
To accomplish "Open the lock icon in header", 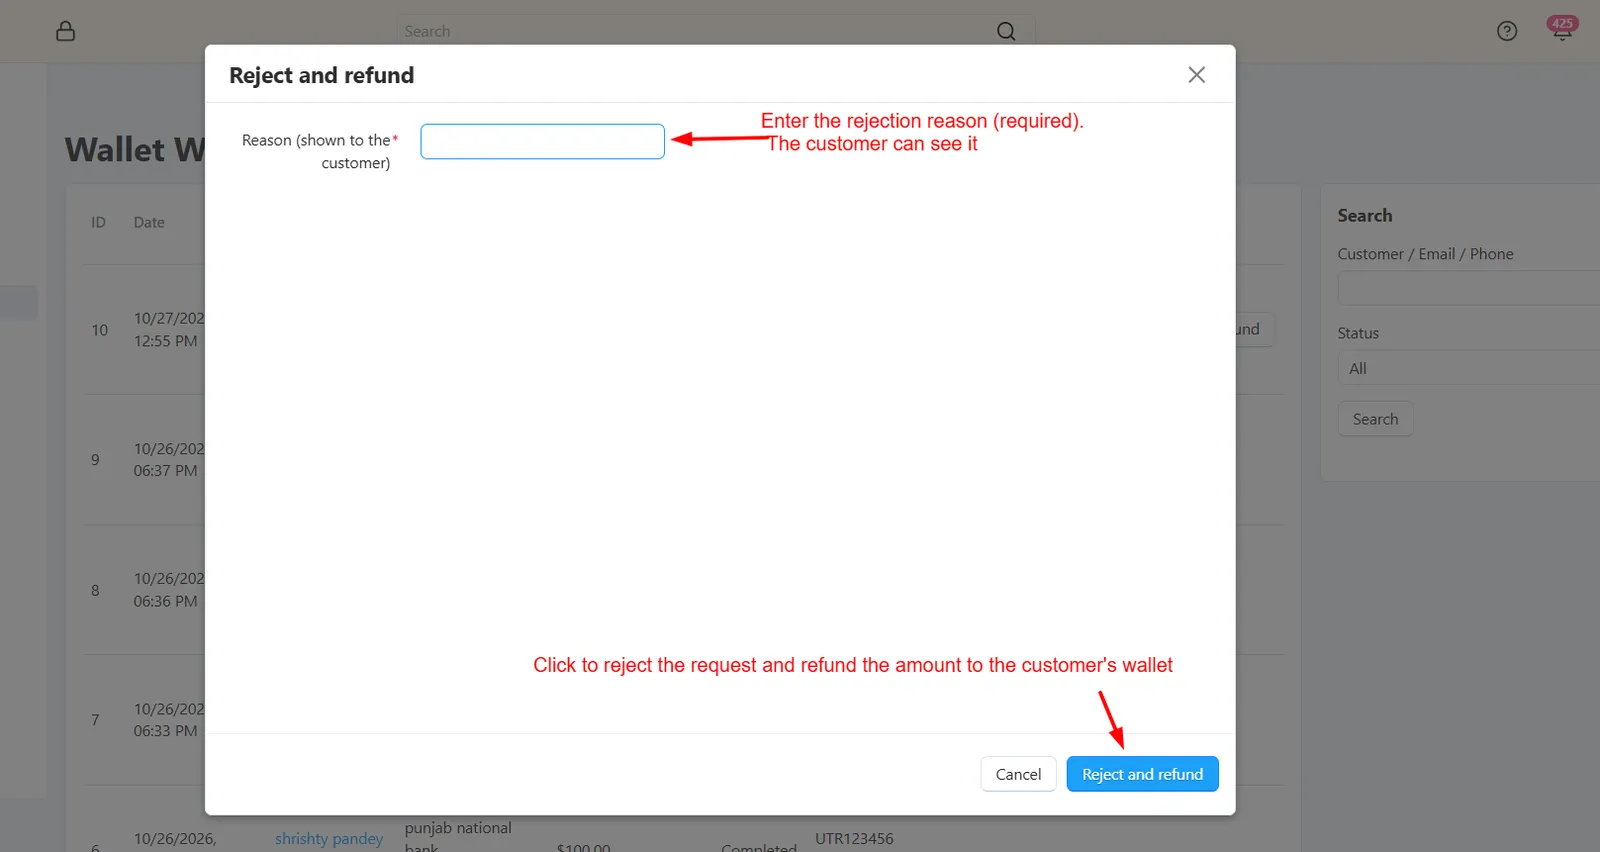I will coord(66,31).
